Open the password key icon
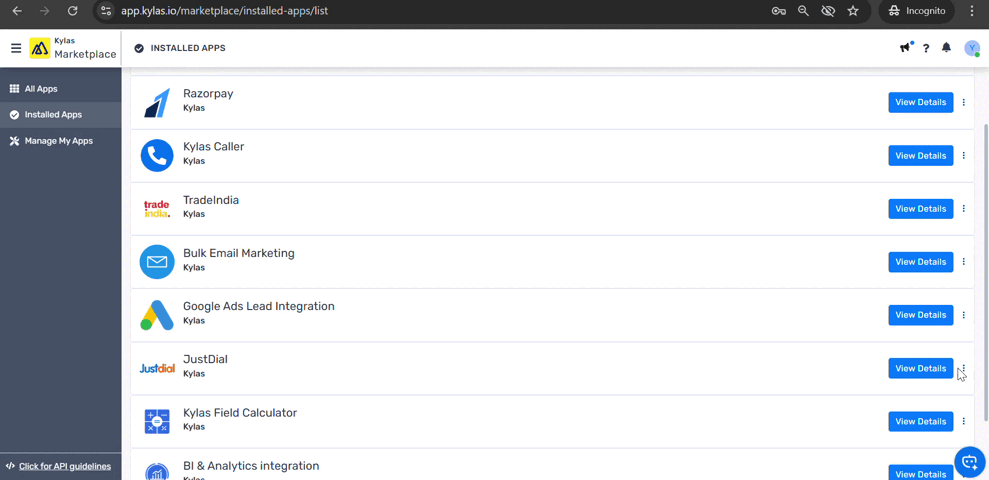The width and height of the screenshot is (989, 480). click(x=778, y=11)
